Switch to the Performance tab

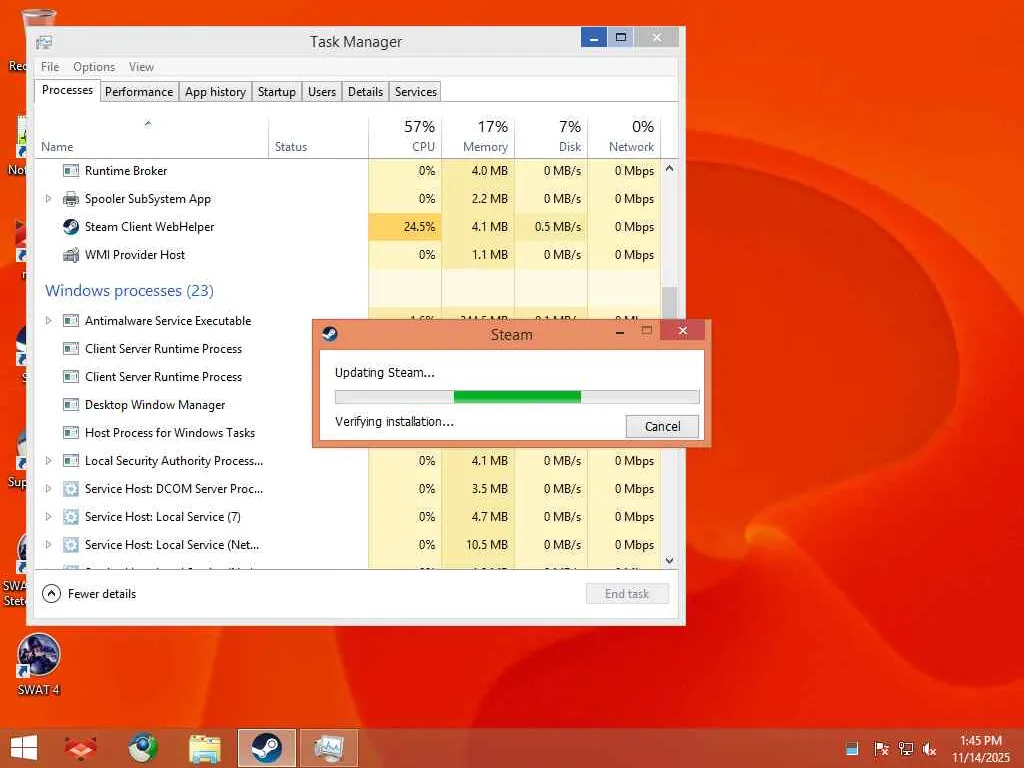click(139, 92)
